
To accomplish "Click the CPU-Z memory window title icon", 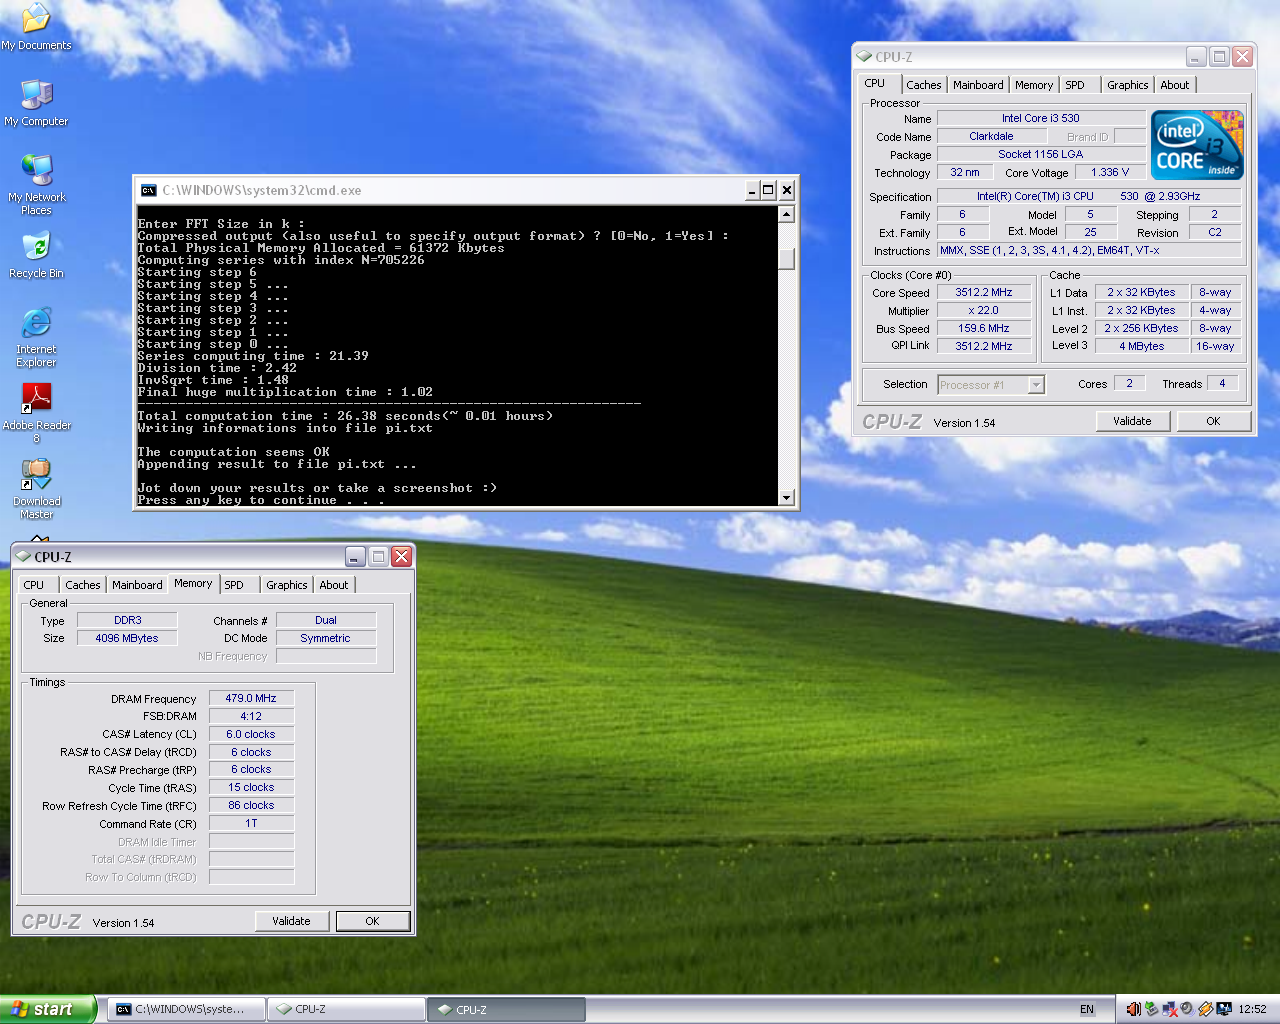I will tap(23, 557).
